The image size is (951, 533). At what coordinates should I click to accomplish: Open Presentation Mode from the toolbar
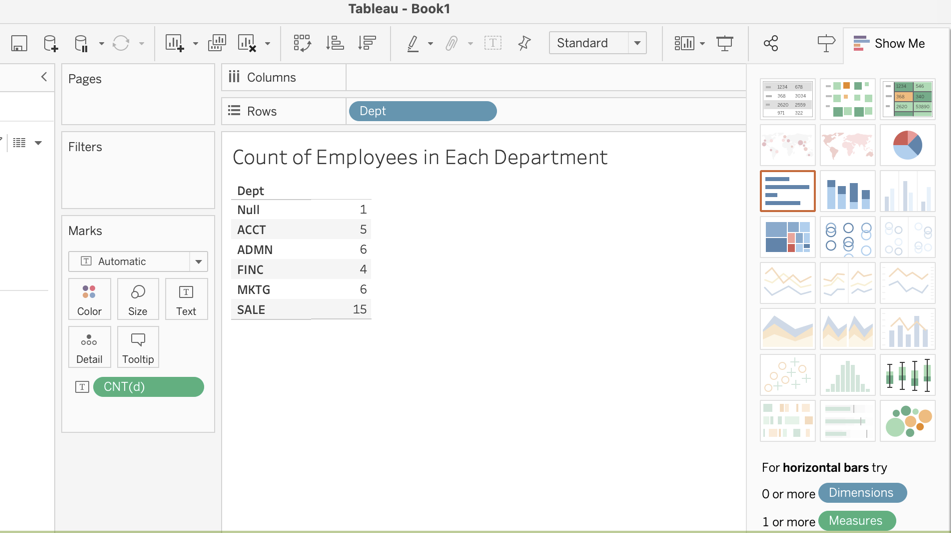click(x=725, y=43)
